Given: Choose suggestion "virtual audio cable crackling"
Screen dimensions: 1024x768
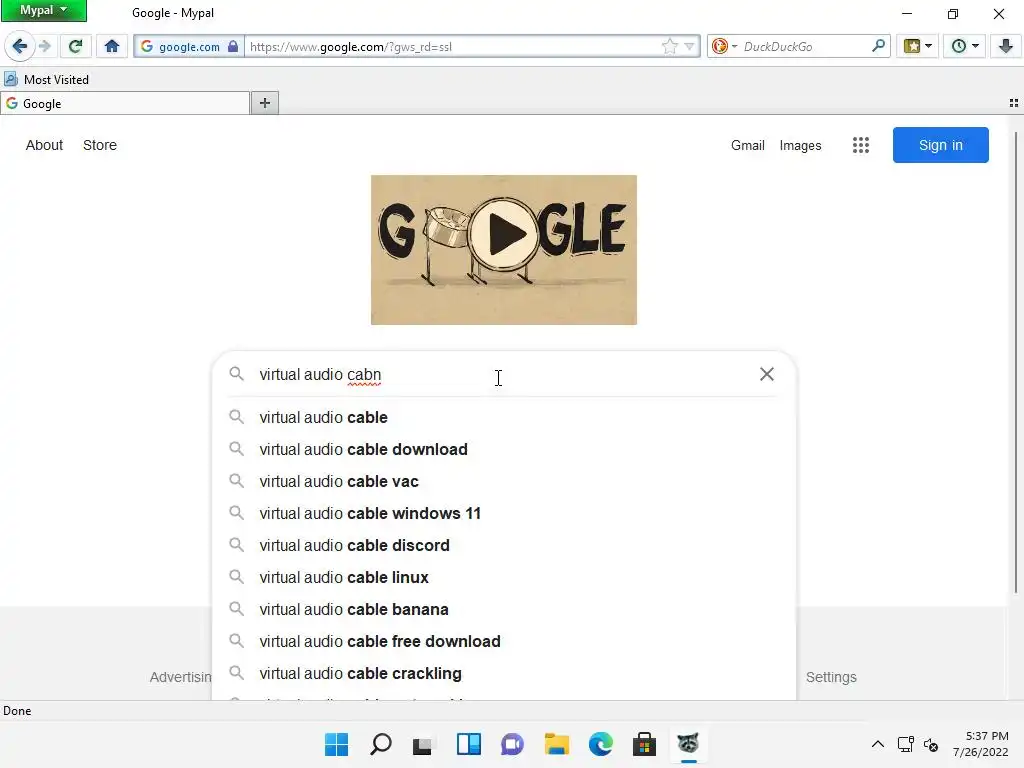Looking at the screenshot, I should (x=504, y=673).
